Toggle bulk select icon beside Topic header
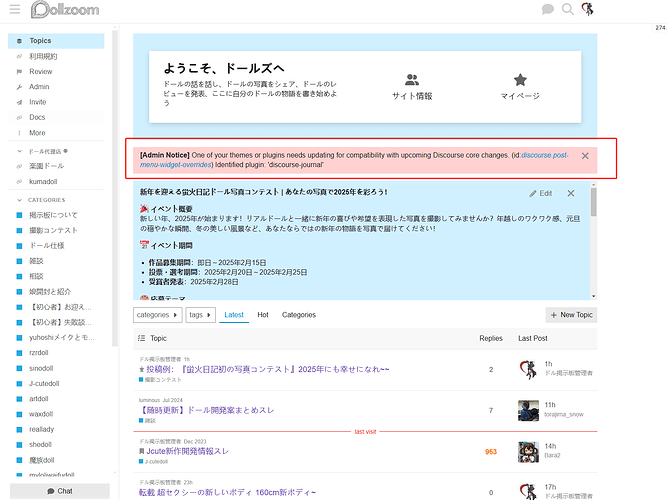 point(141,338)
